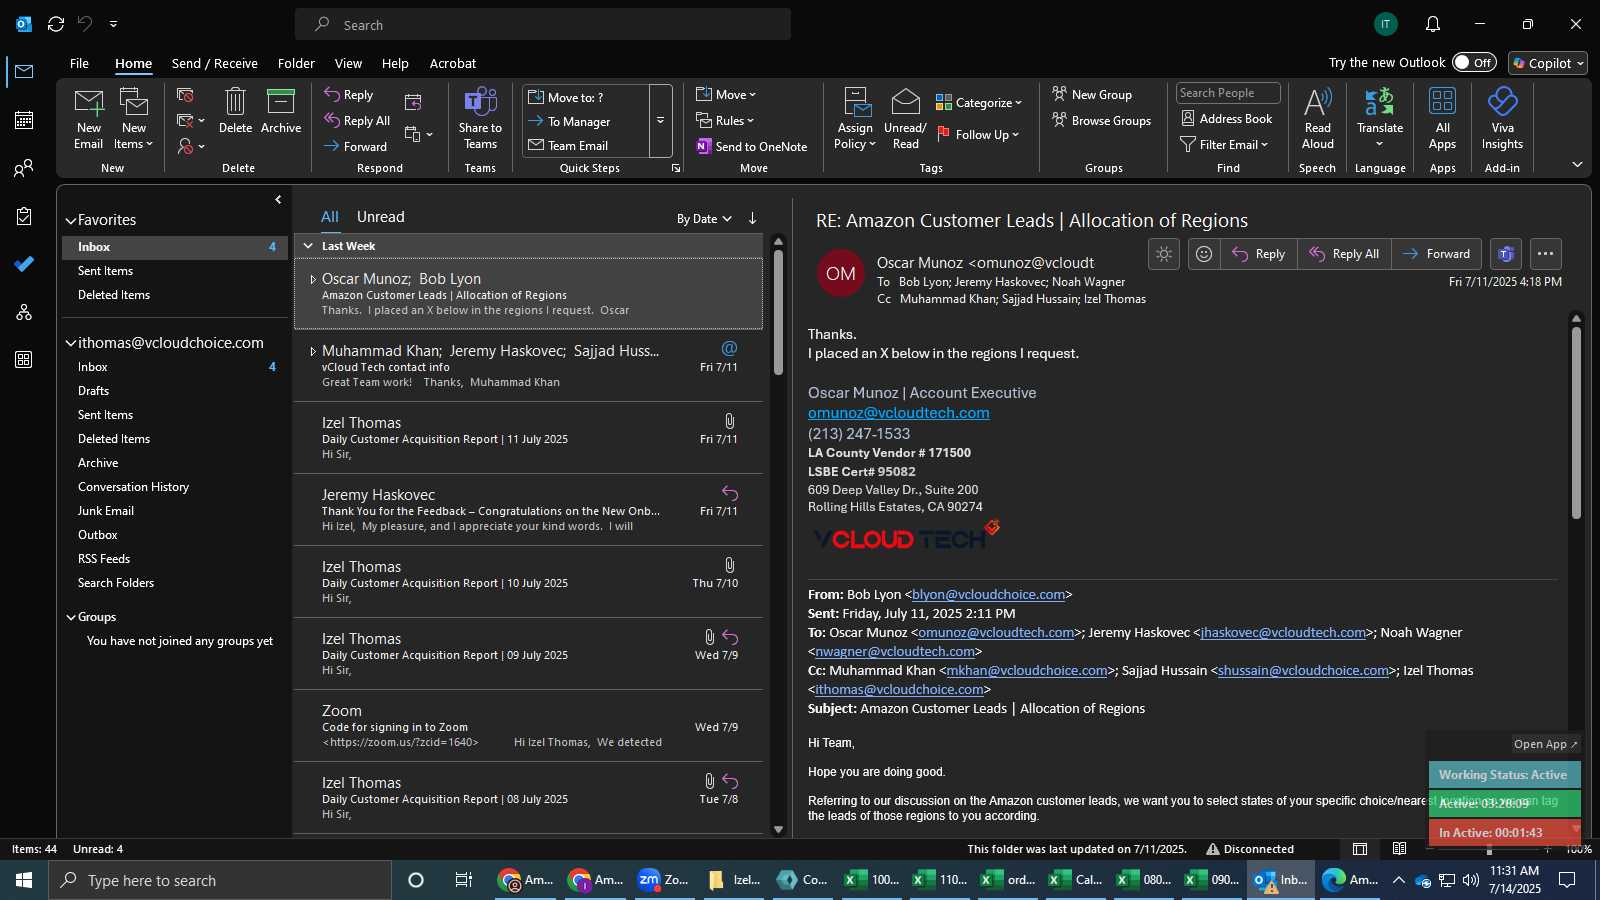This screenshot has width=1600, height=900.
Task: Open To Do checkmark in navigation bar
Action: coord(24,264)
